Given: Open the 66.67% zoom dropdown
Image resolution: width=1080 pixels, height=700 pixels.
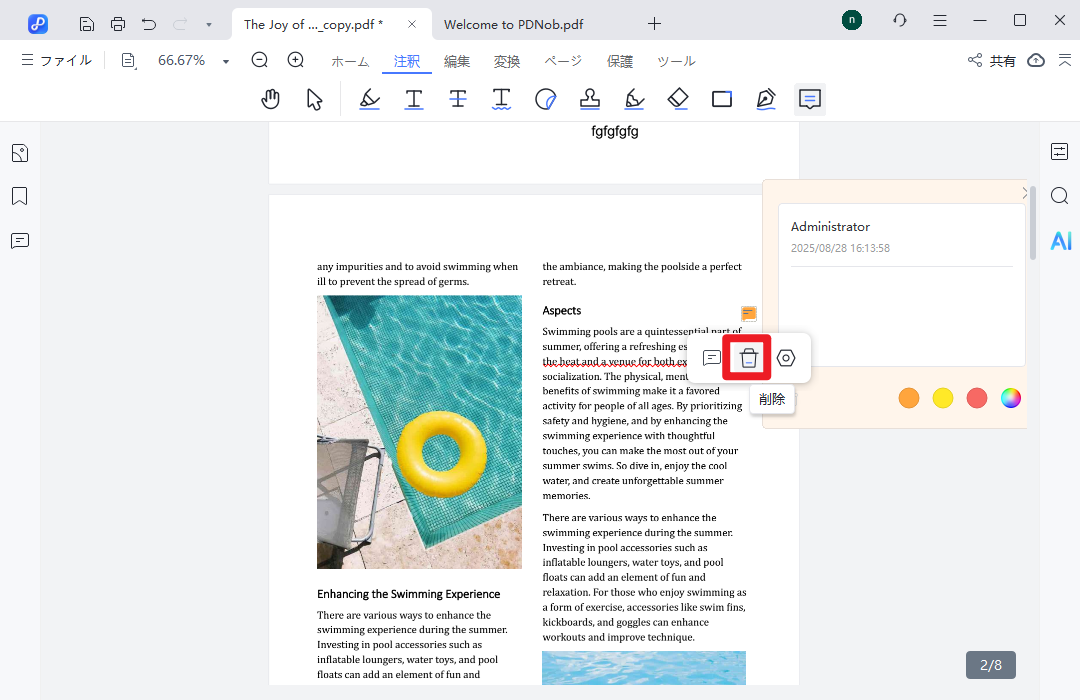Looking at the screenshot, I should tap(225, 61).
